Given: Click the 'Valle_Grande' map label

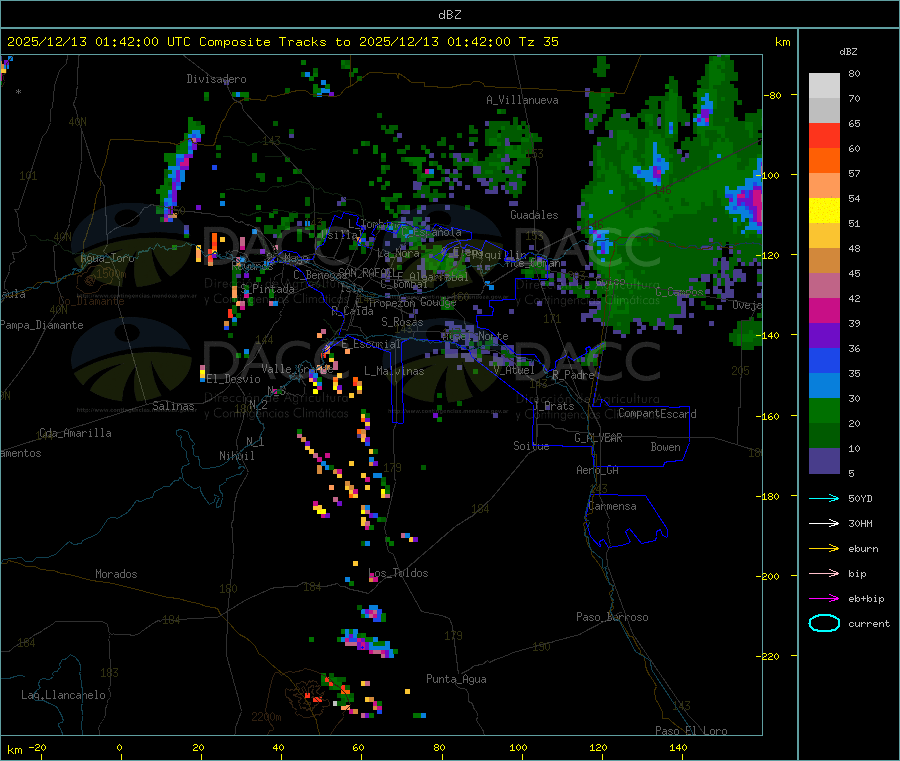Looking at the screenshot, I should click(x=297, y=369).
